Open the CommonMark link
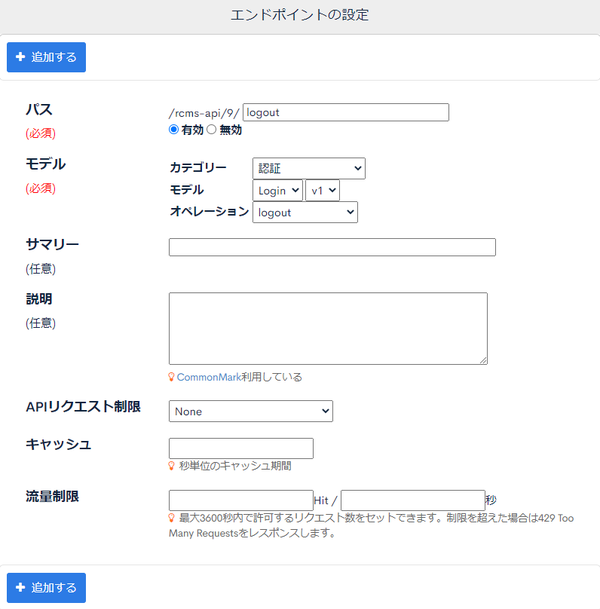 [209, 377]
